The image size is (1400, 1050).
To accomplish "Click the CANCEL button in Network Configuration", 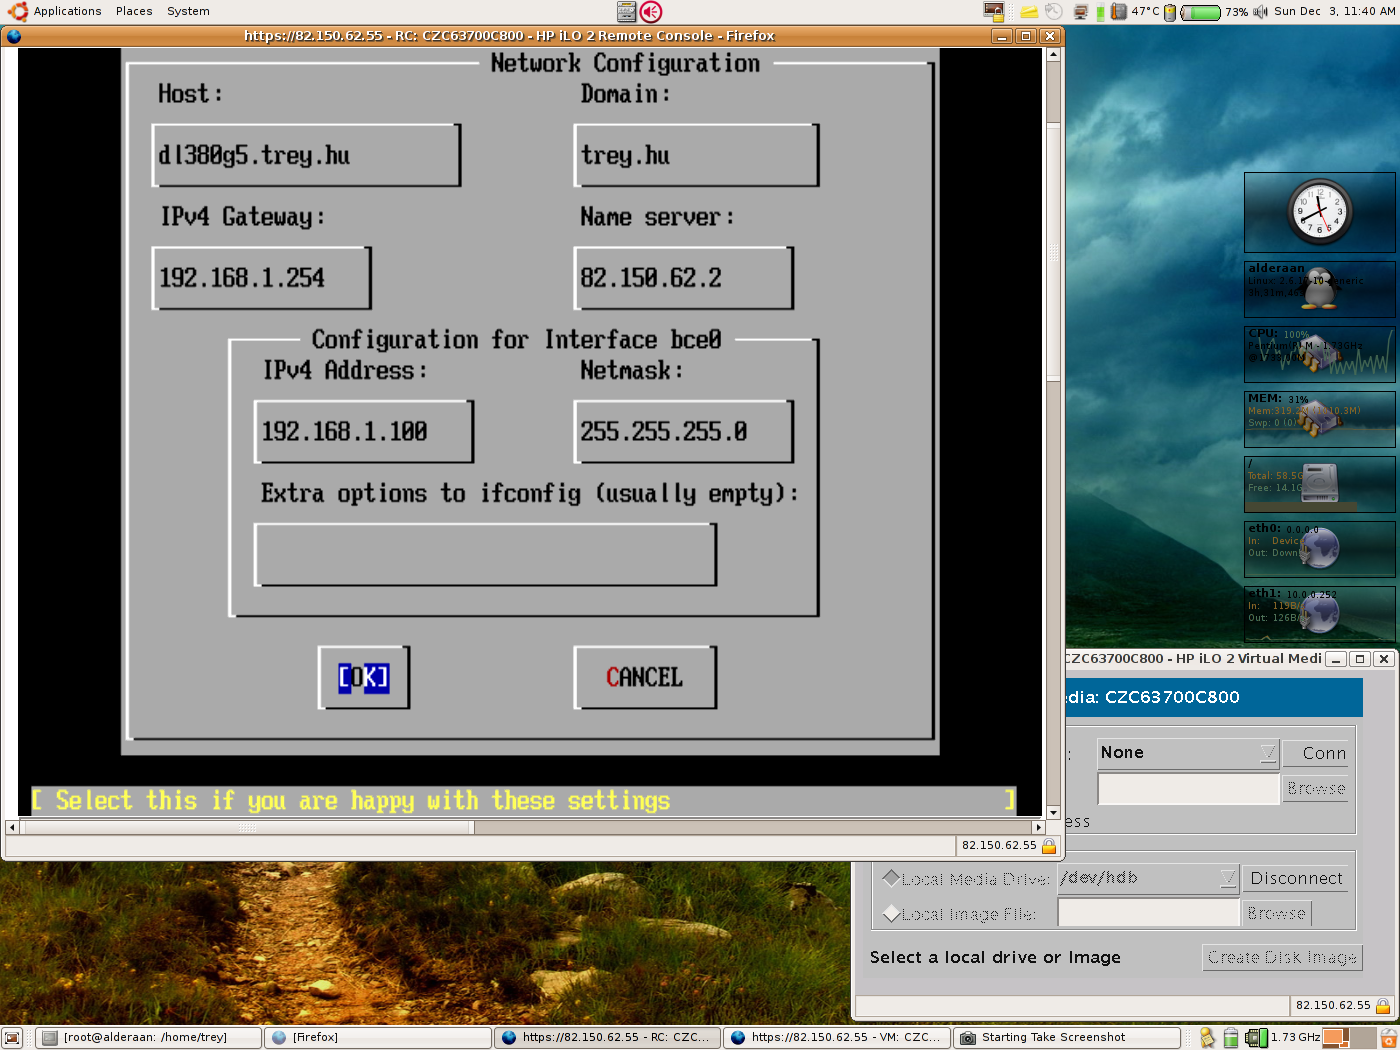I will pos(645,678).
